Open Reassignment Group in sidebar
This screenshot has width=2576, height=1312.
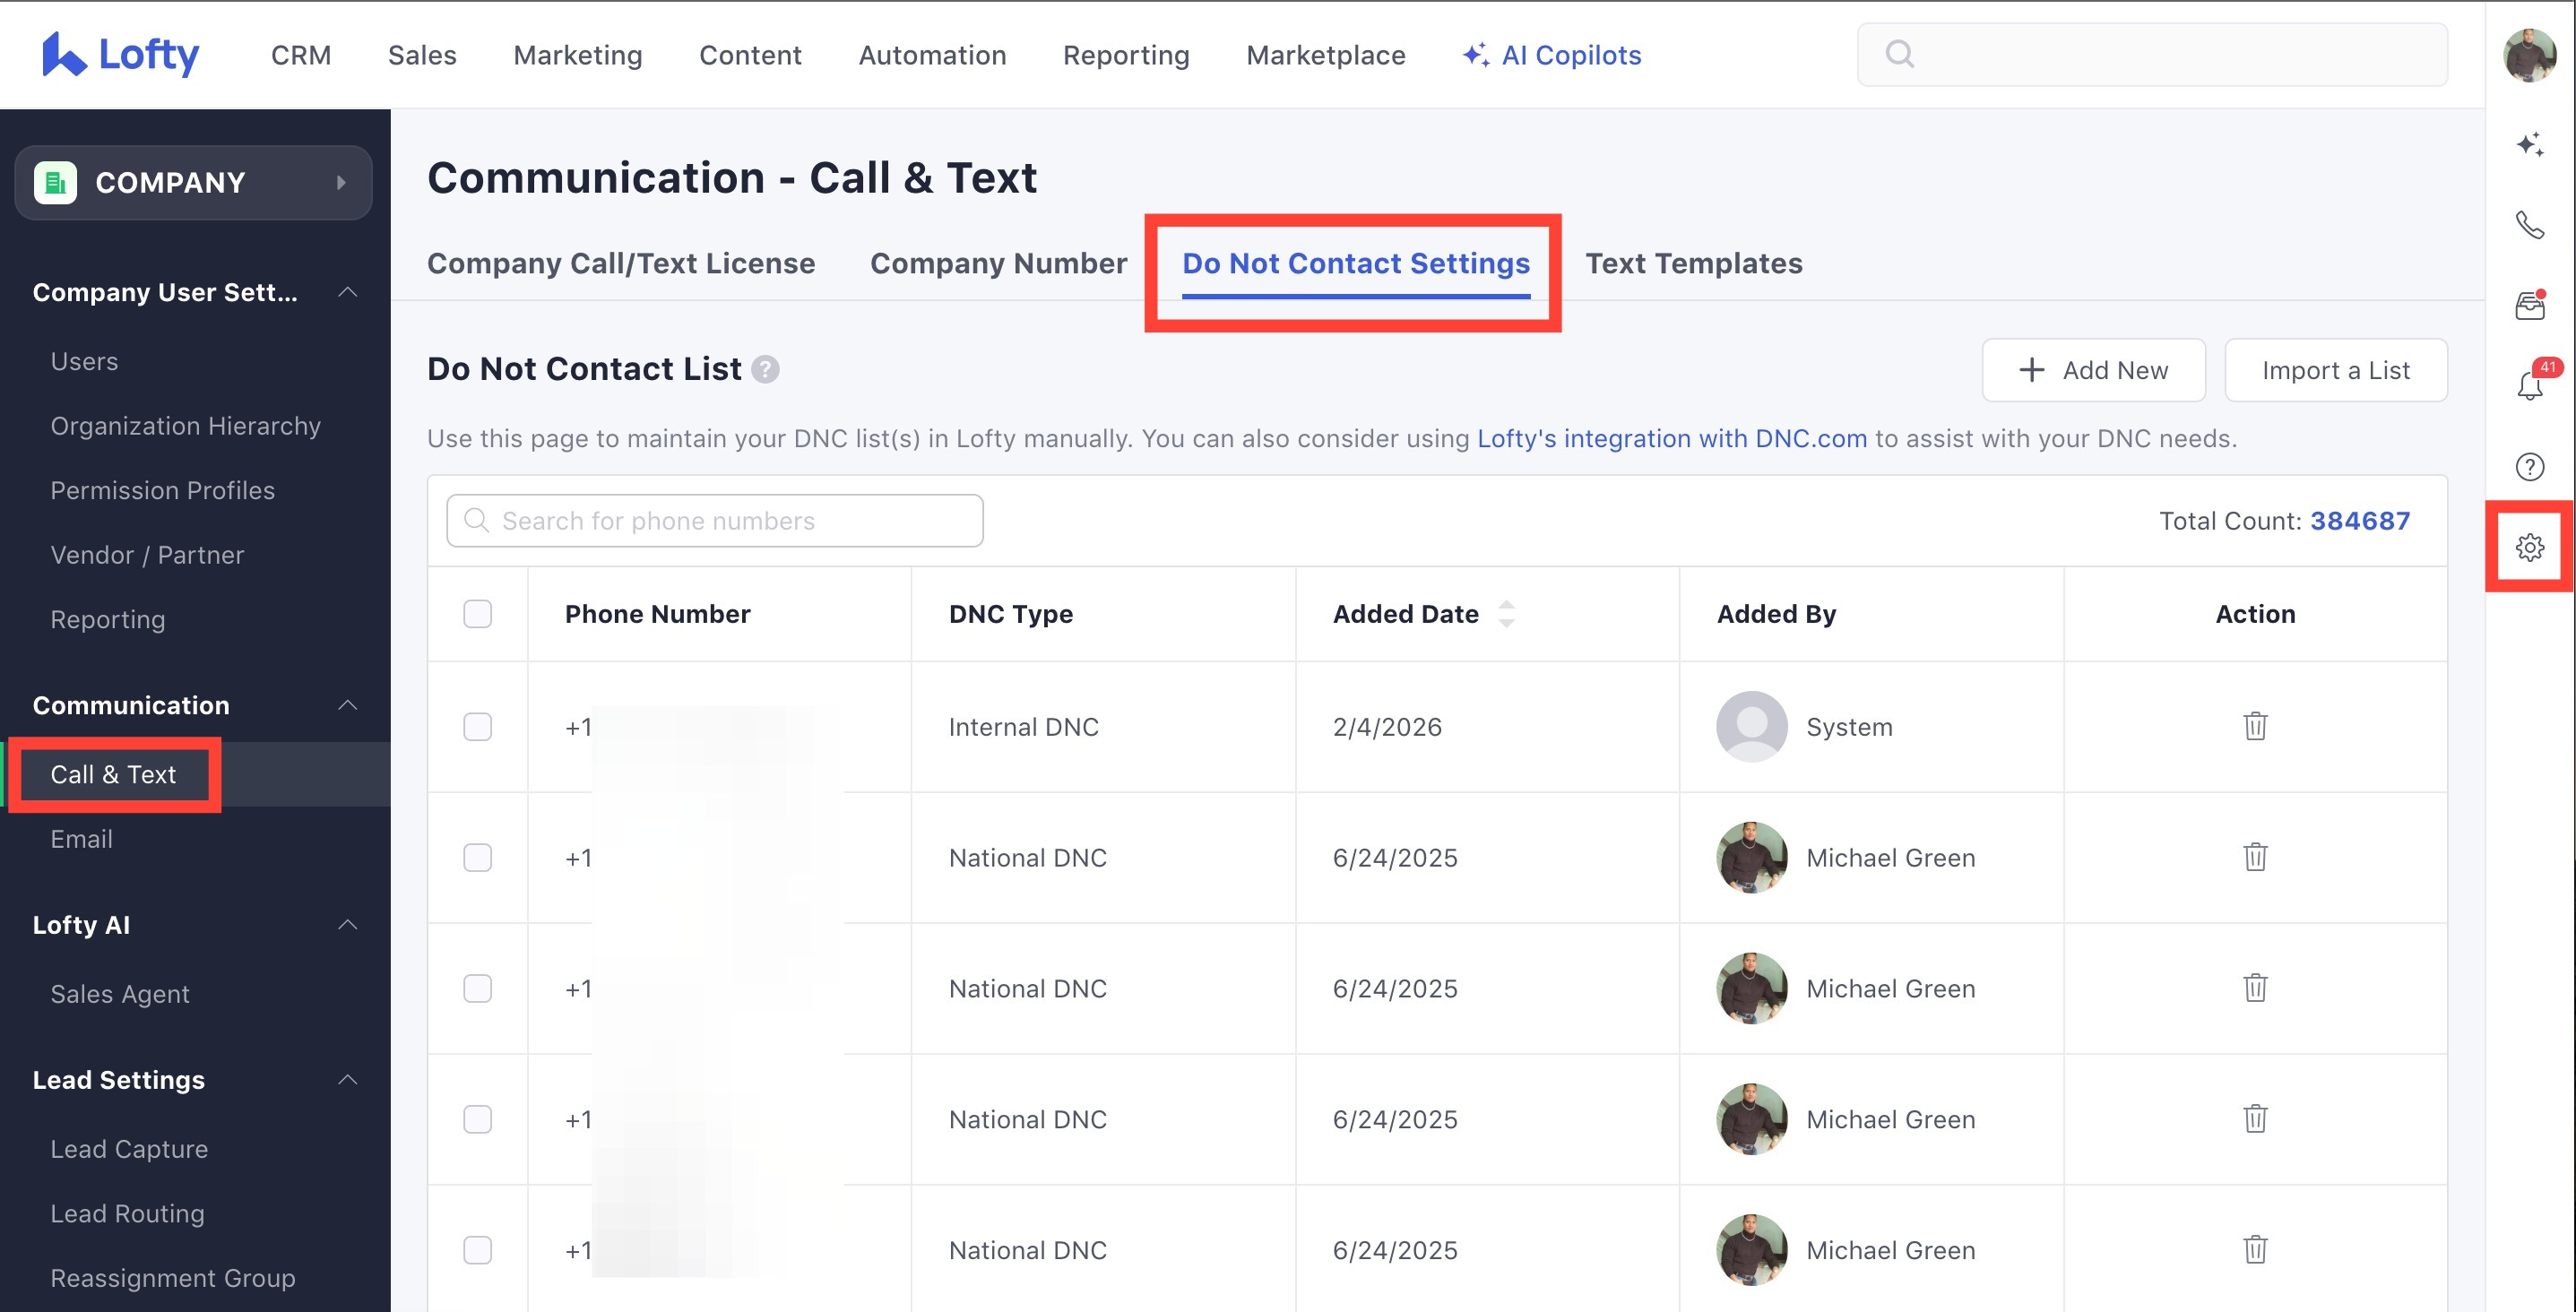[173, 1278]
